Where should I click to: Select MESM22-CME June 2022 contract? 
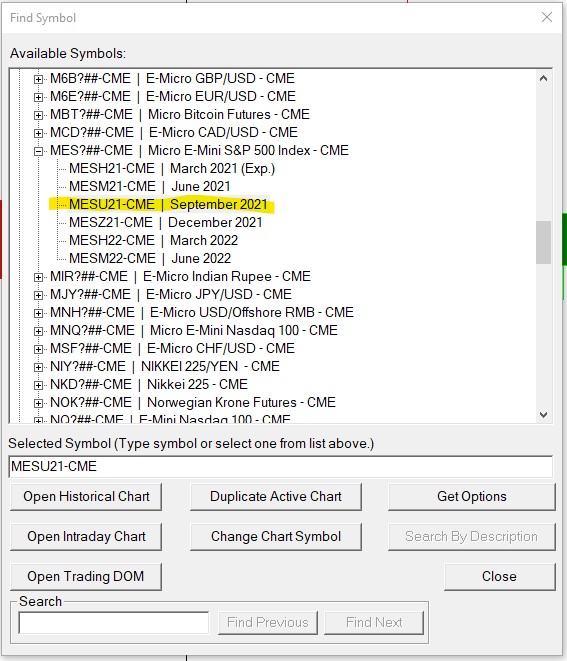[150, 258]
